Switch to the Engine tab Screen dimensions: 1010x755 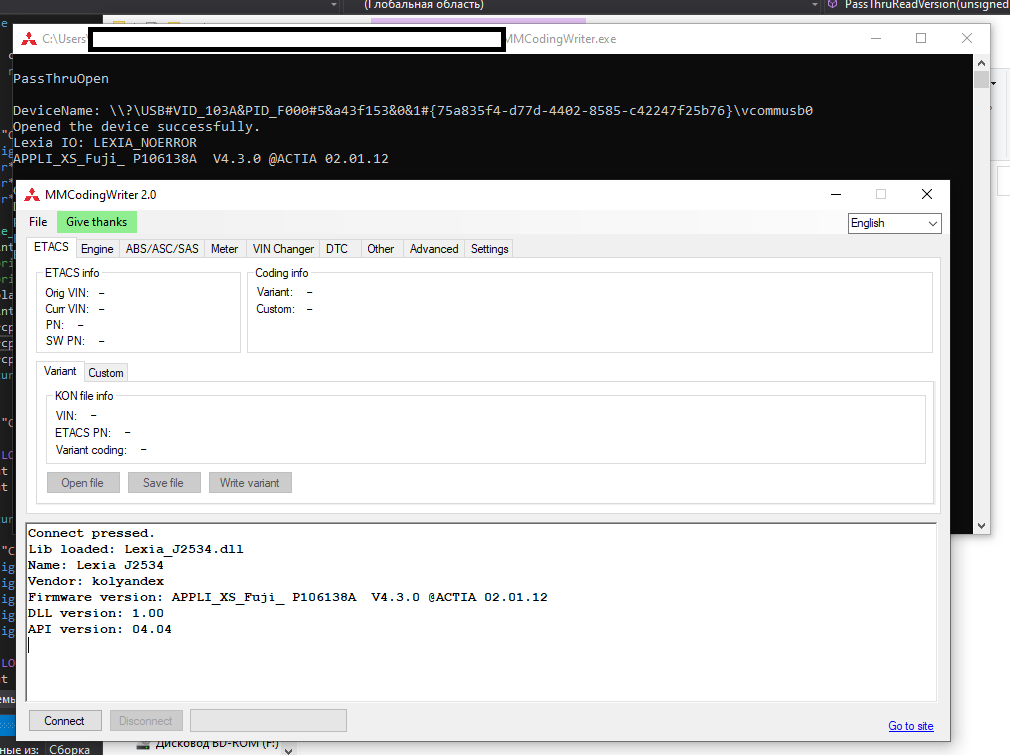pos(97,249)
